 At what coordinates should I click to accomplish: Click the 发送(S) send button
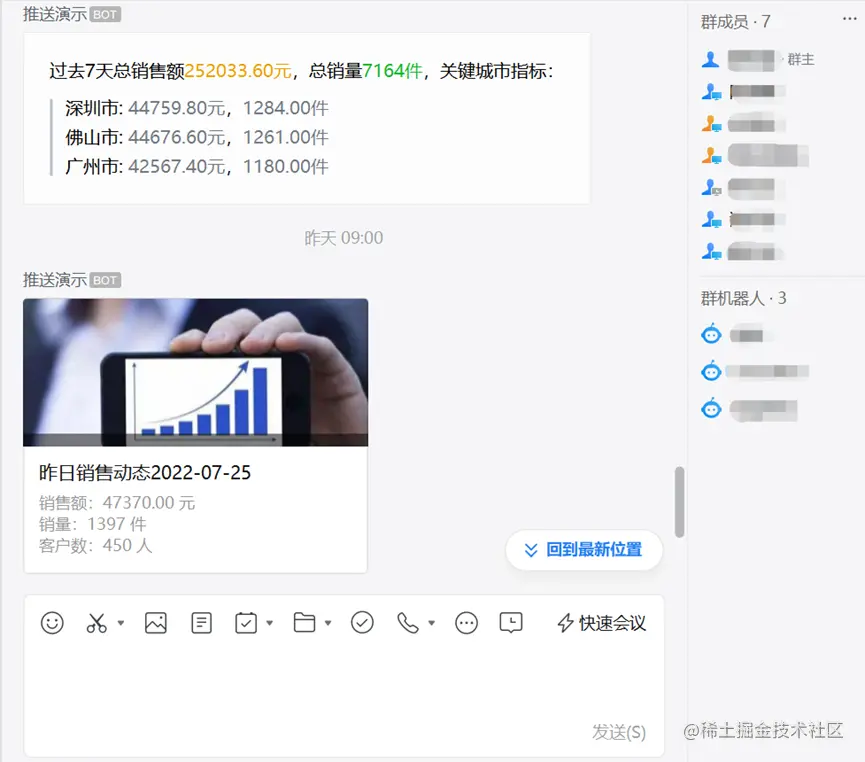pyautogui.click(x=619, y=732)
